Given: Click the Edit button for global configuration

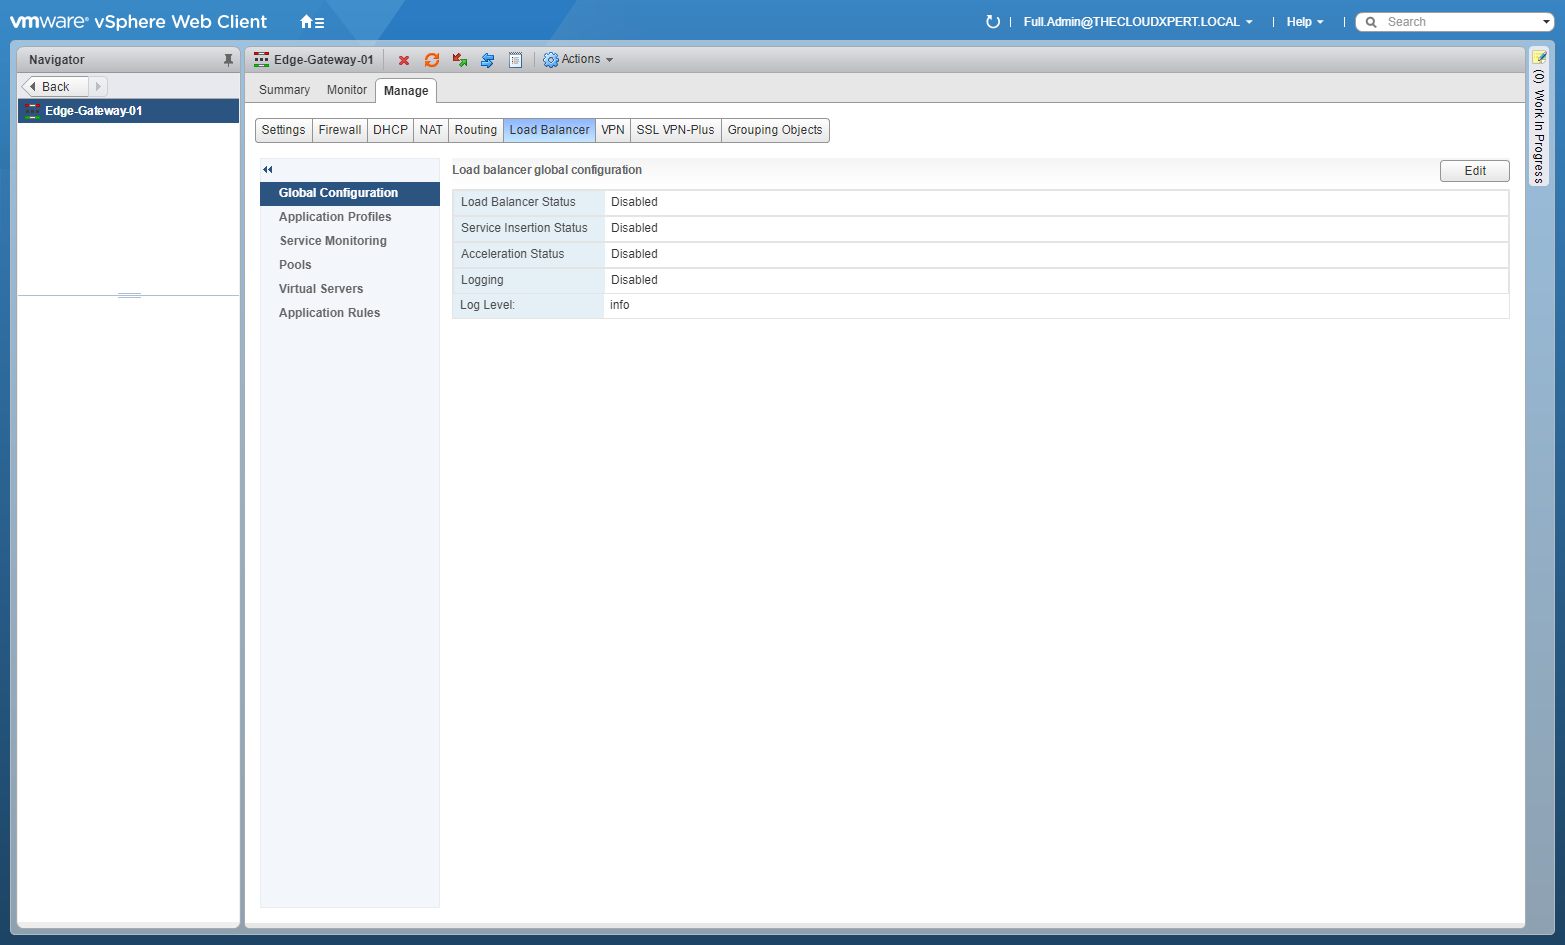Looking at the screenshot, I should [x=1474, y=171].
